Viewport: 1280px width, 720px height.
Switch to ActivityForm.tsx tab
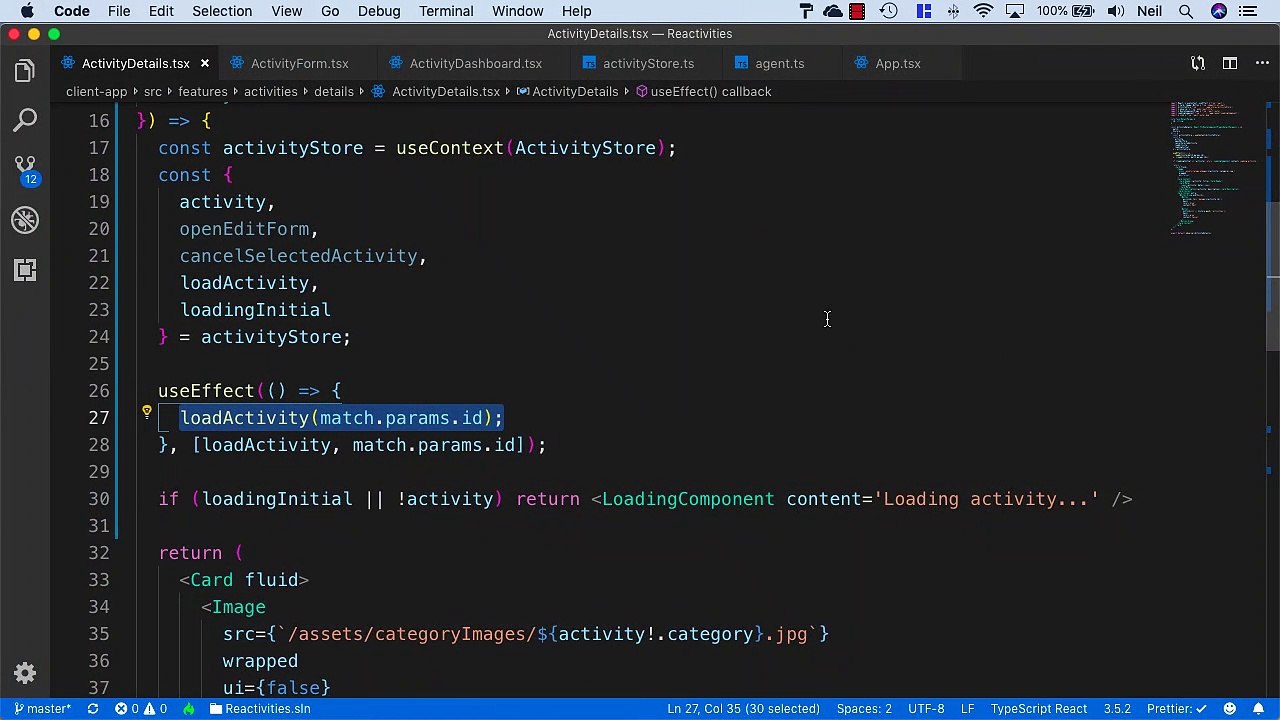tap(299, 63)
